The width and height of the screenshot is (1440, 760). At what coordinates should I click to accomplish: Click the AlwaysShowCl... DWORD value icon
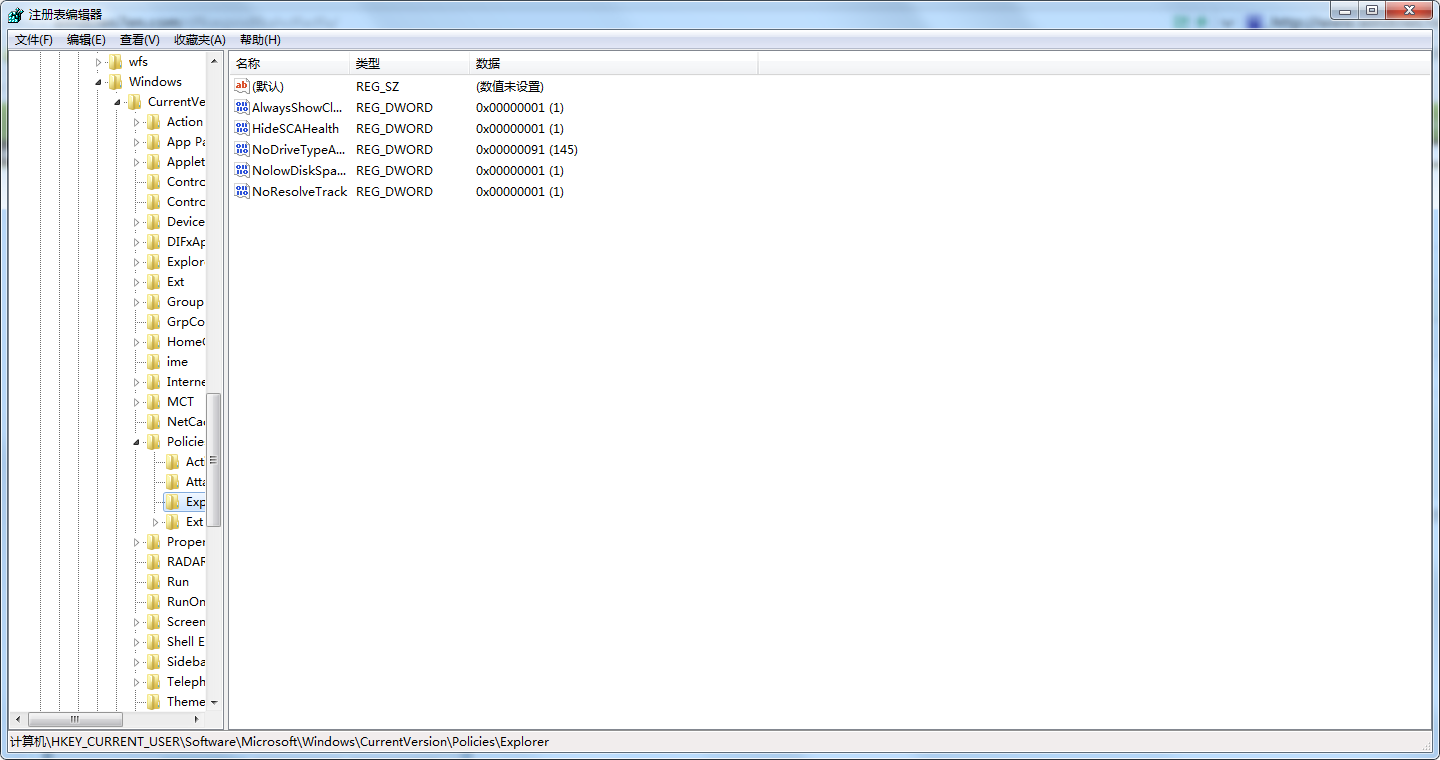pos(242,107)
